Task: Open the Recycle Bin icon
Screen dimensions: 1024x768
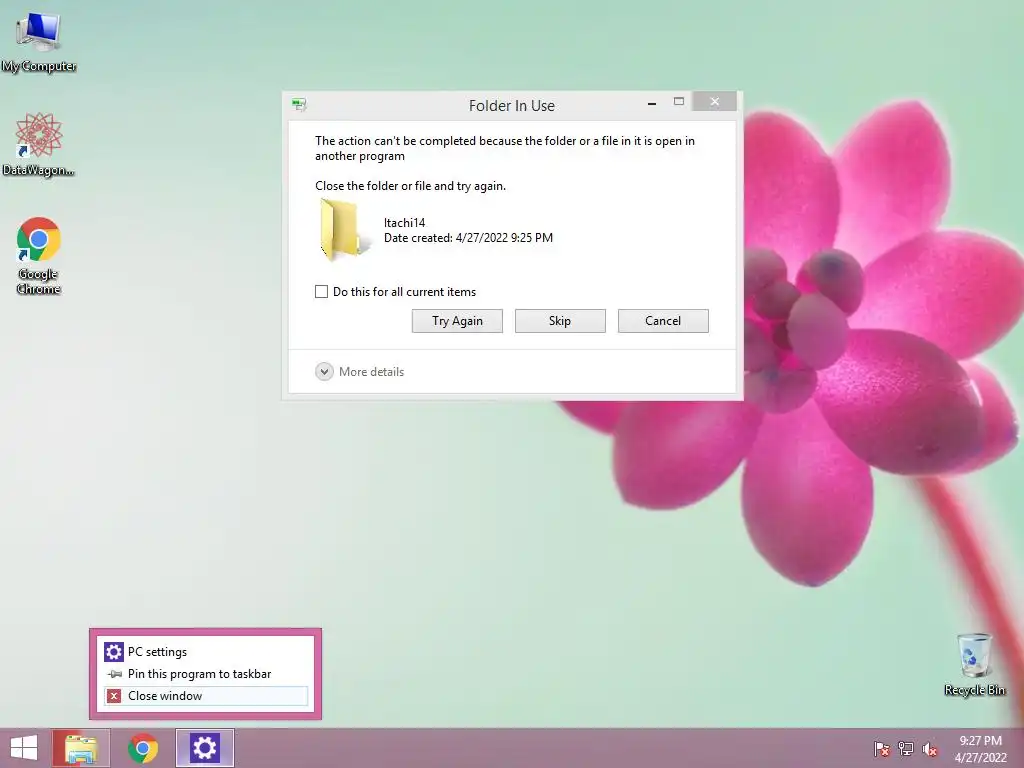Action: pos(974,664)
